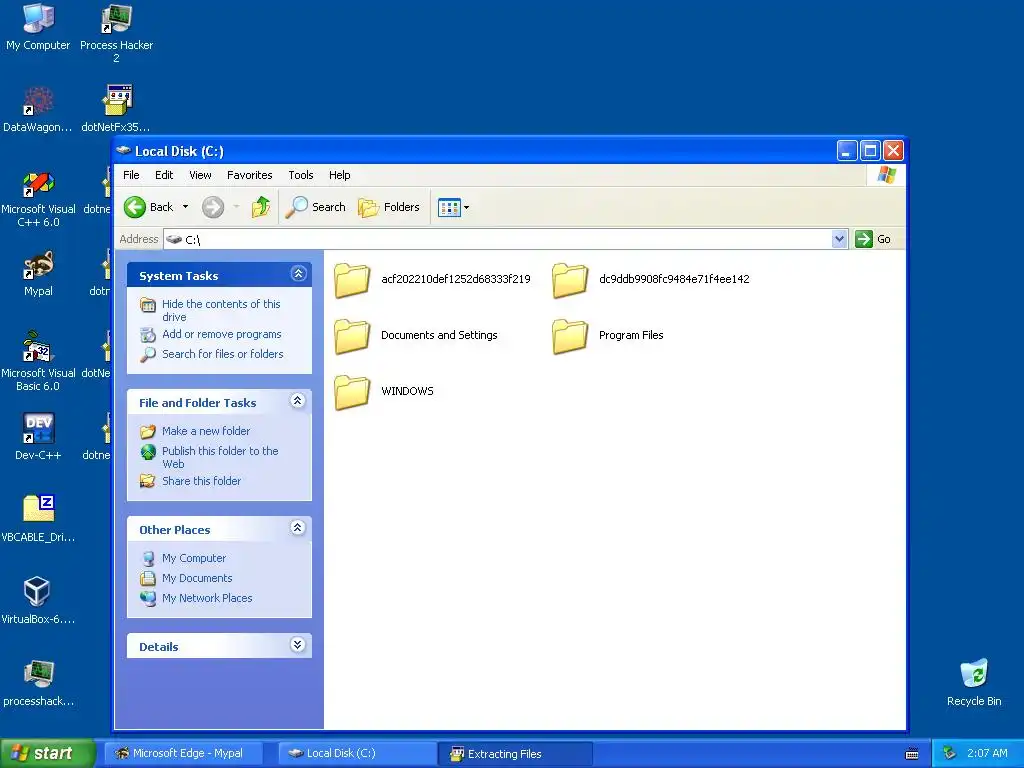Open the Help menu

pos(340,175)
